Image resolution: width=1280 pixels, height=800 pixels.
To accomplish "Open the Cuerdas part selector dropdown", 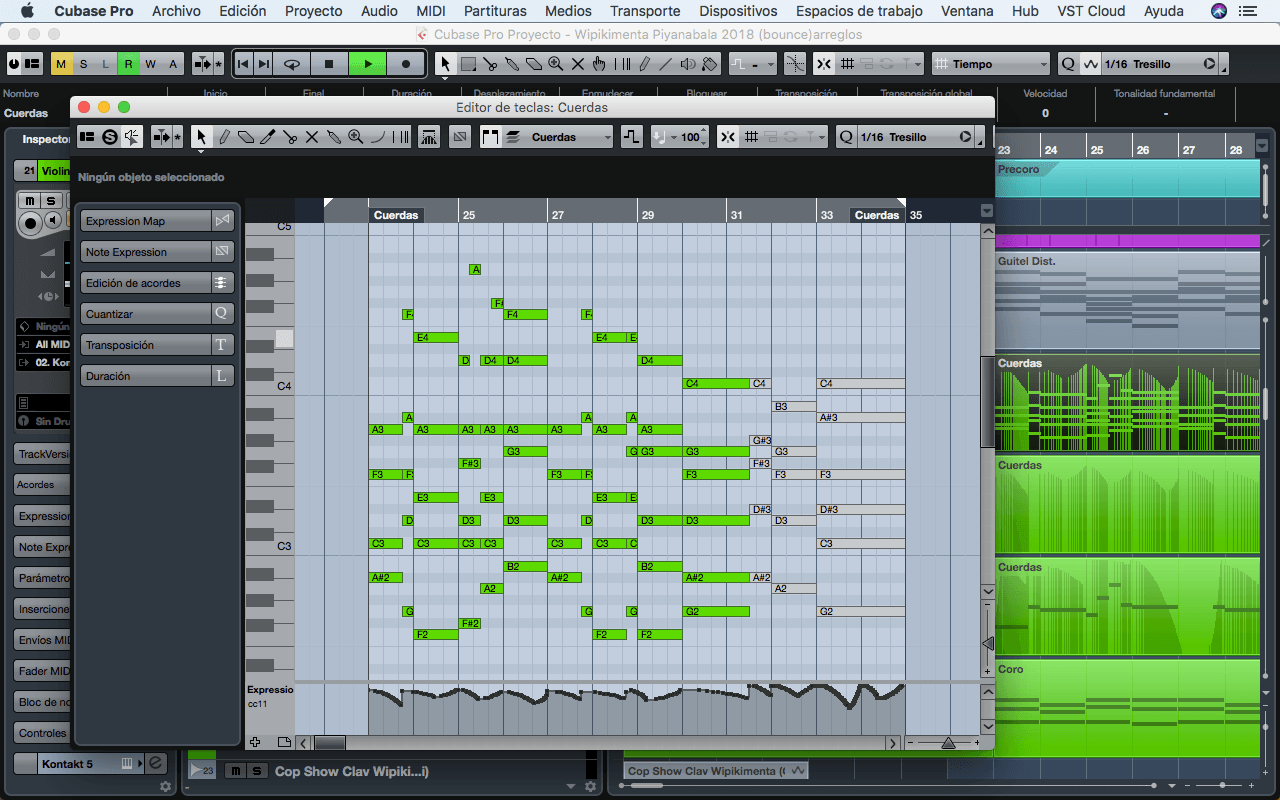I will click(x=558, y=137).
